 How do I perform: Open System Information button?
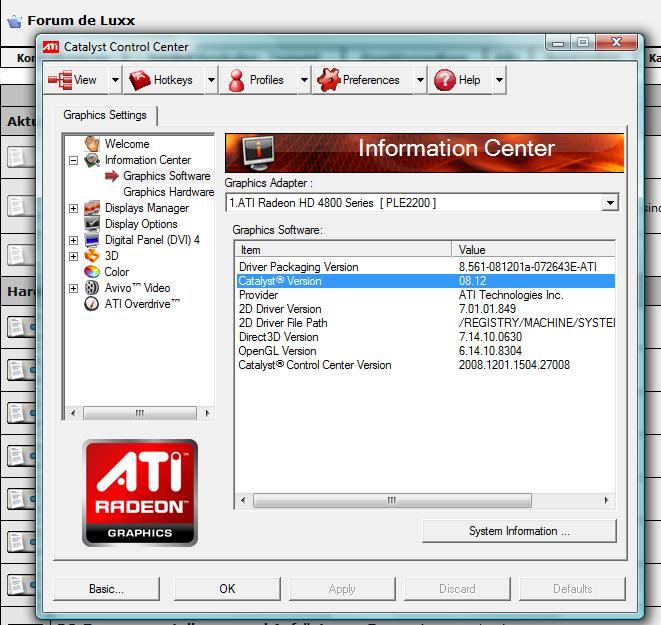coord(519,531)
